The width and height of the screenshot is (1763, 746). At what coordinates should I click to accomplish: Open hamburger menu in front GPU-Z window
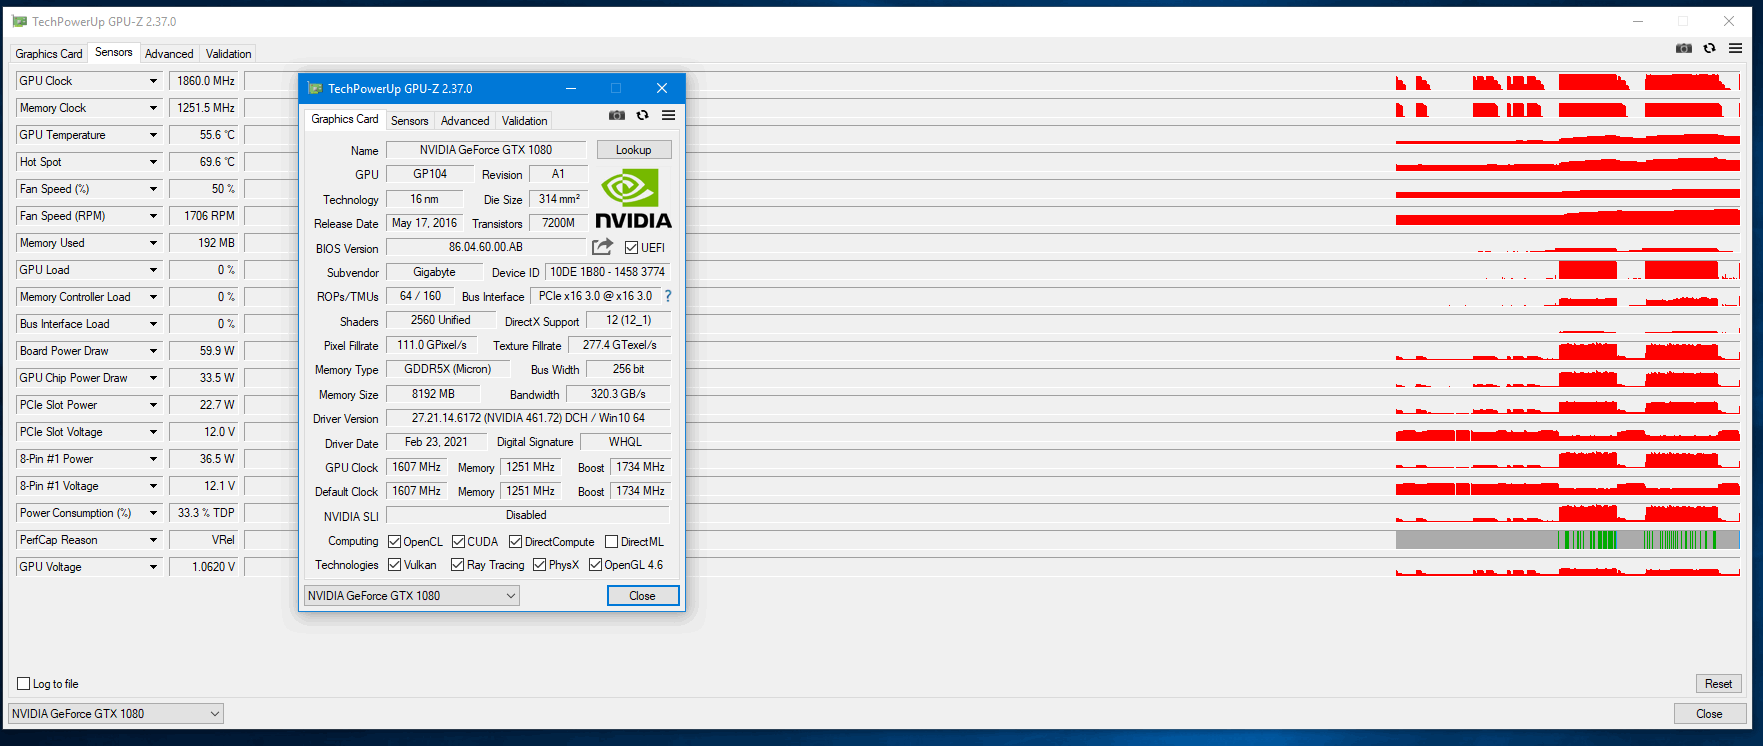668,115
